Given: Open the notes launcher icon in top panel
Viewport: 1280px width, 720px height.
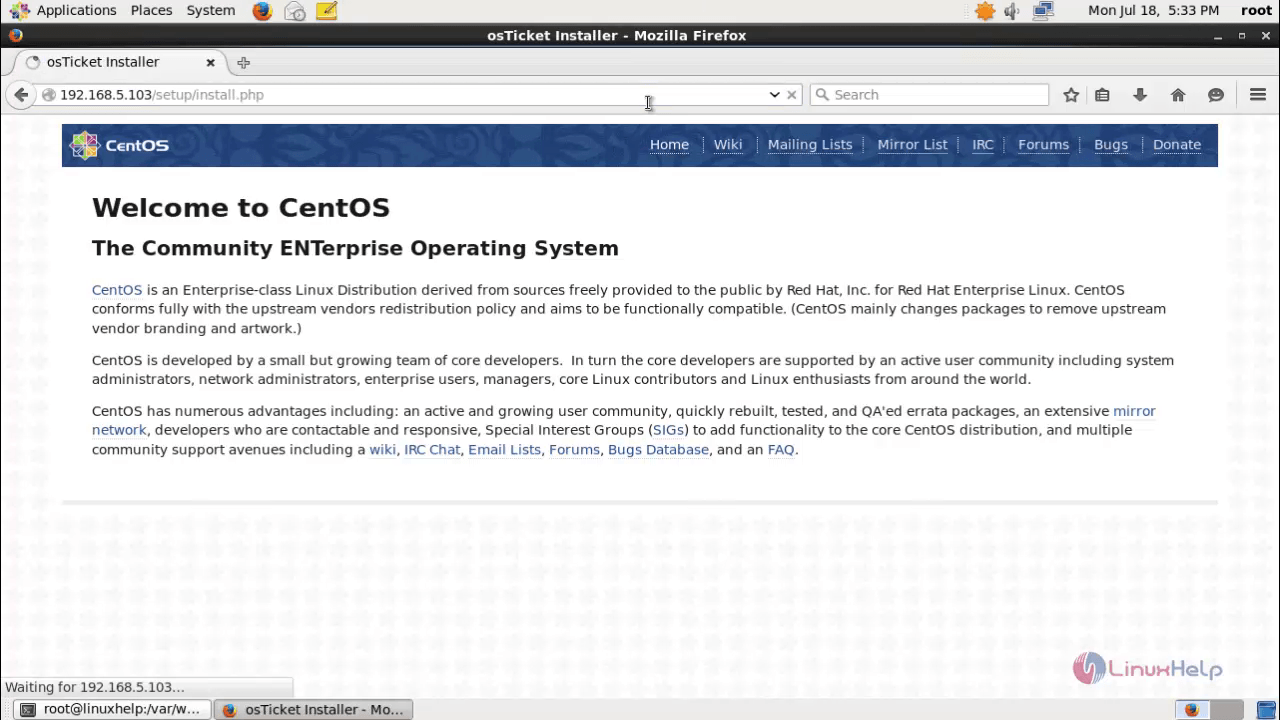Looking at the screenshot, I should click(326, 11).
